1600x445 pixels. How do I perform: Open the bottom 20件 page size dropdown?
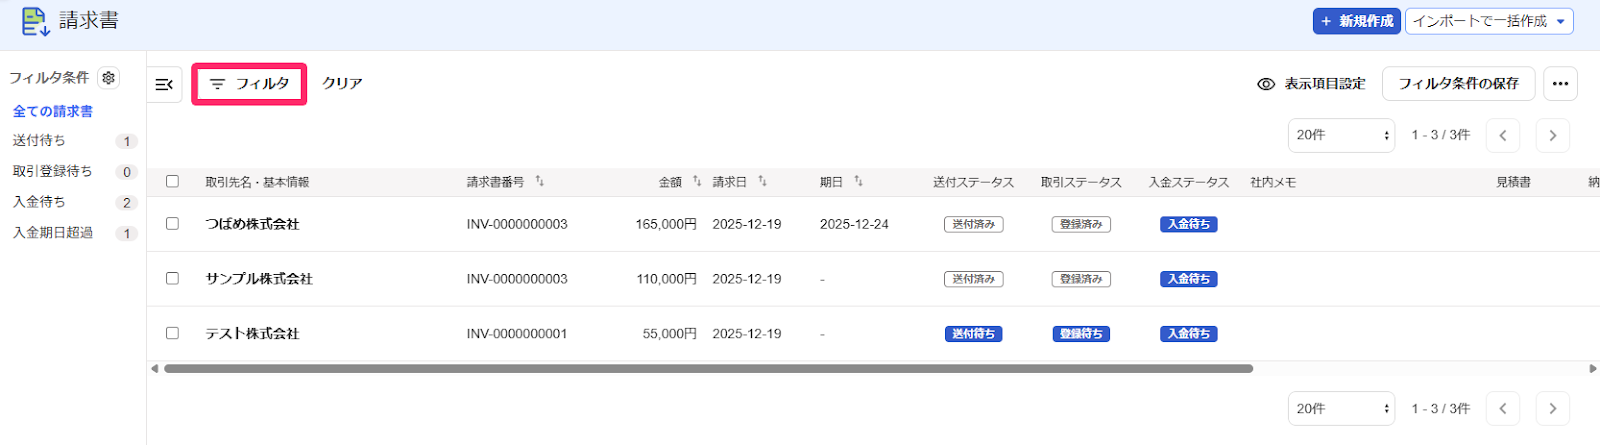pyautogui.click(x=1341, y=408)
